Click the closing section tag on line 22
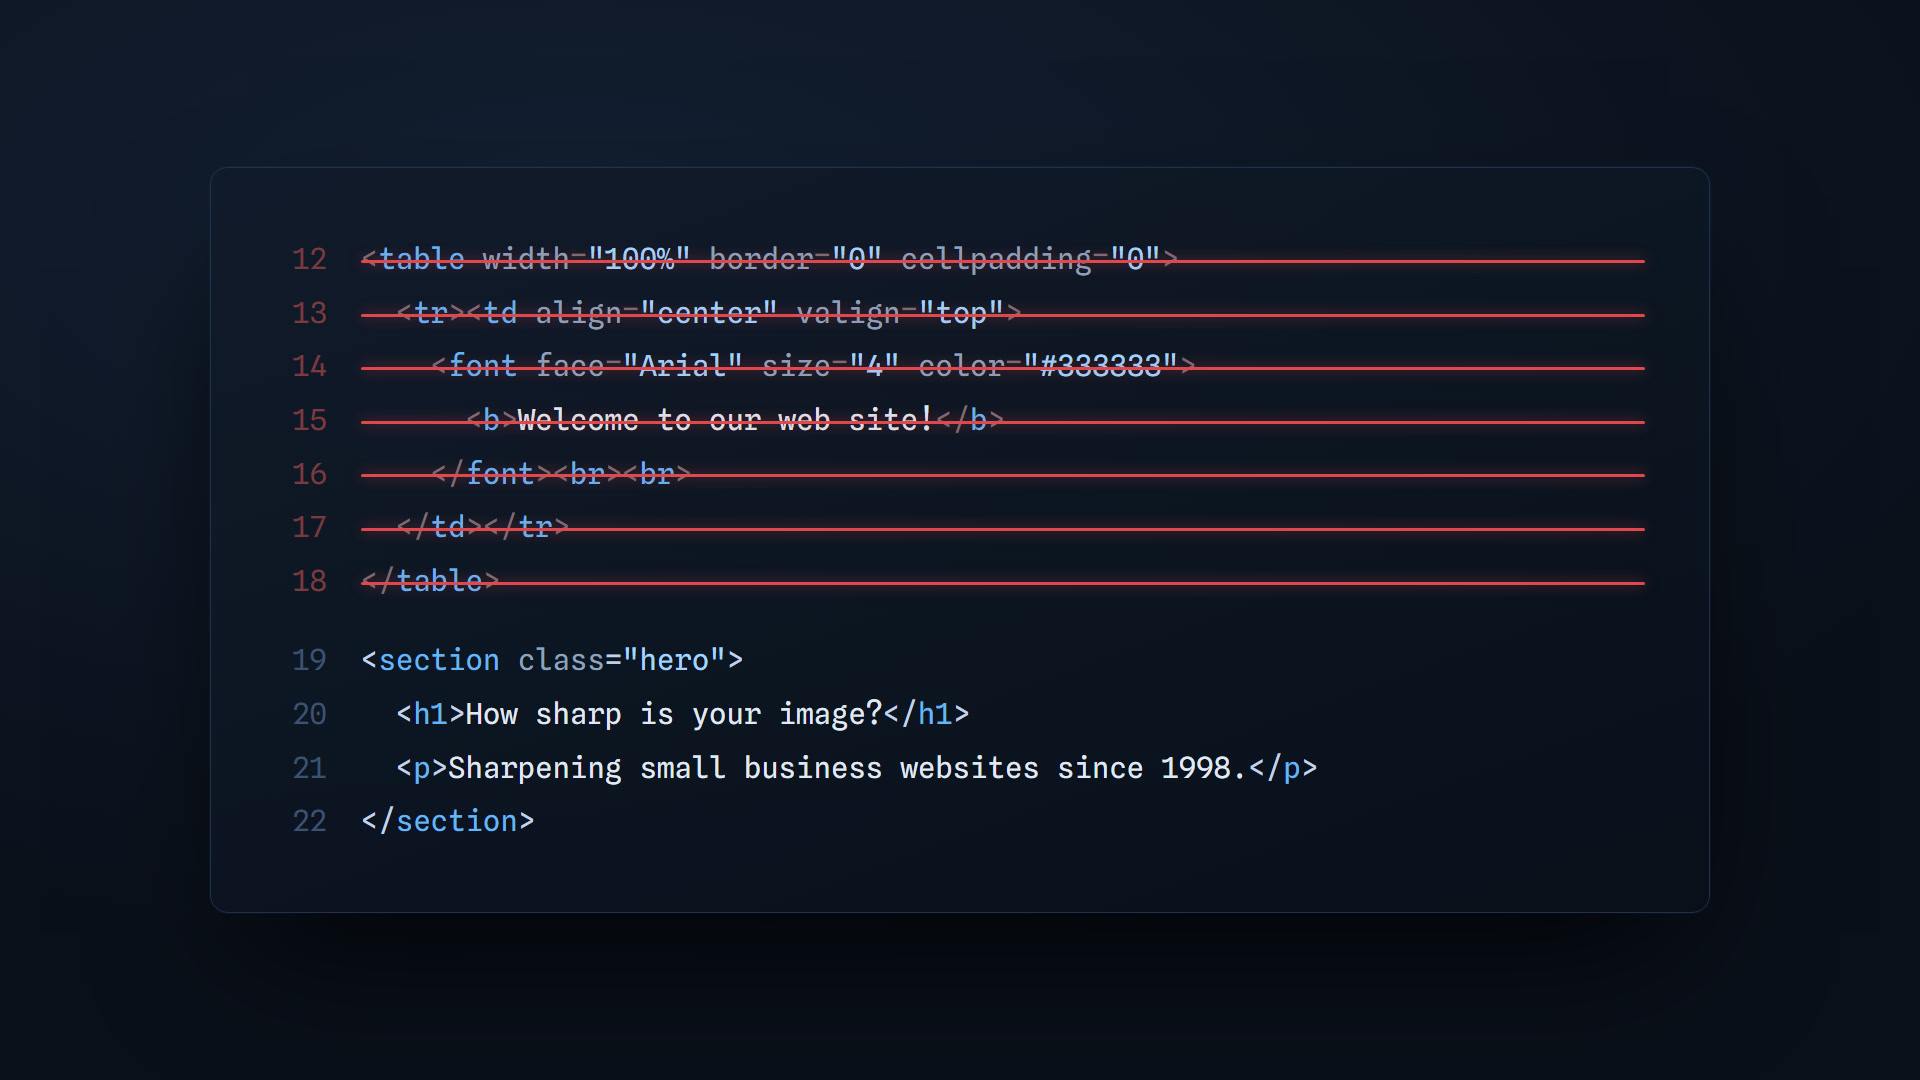The width and height of the screenshot is (1920, 1080). pyautogui.click(x=448, y=821)
